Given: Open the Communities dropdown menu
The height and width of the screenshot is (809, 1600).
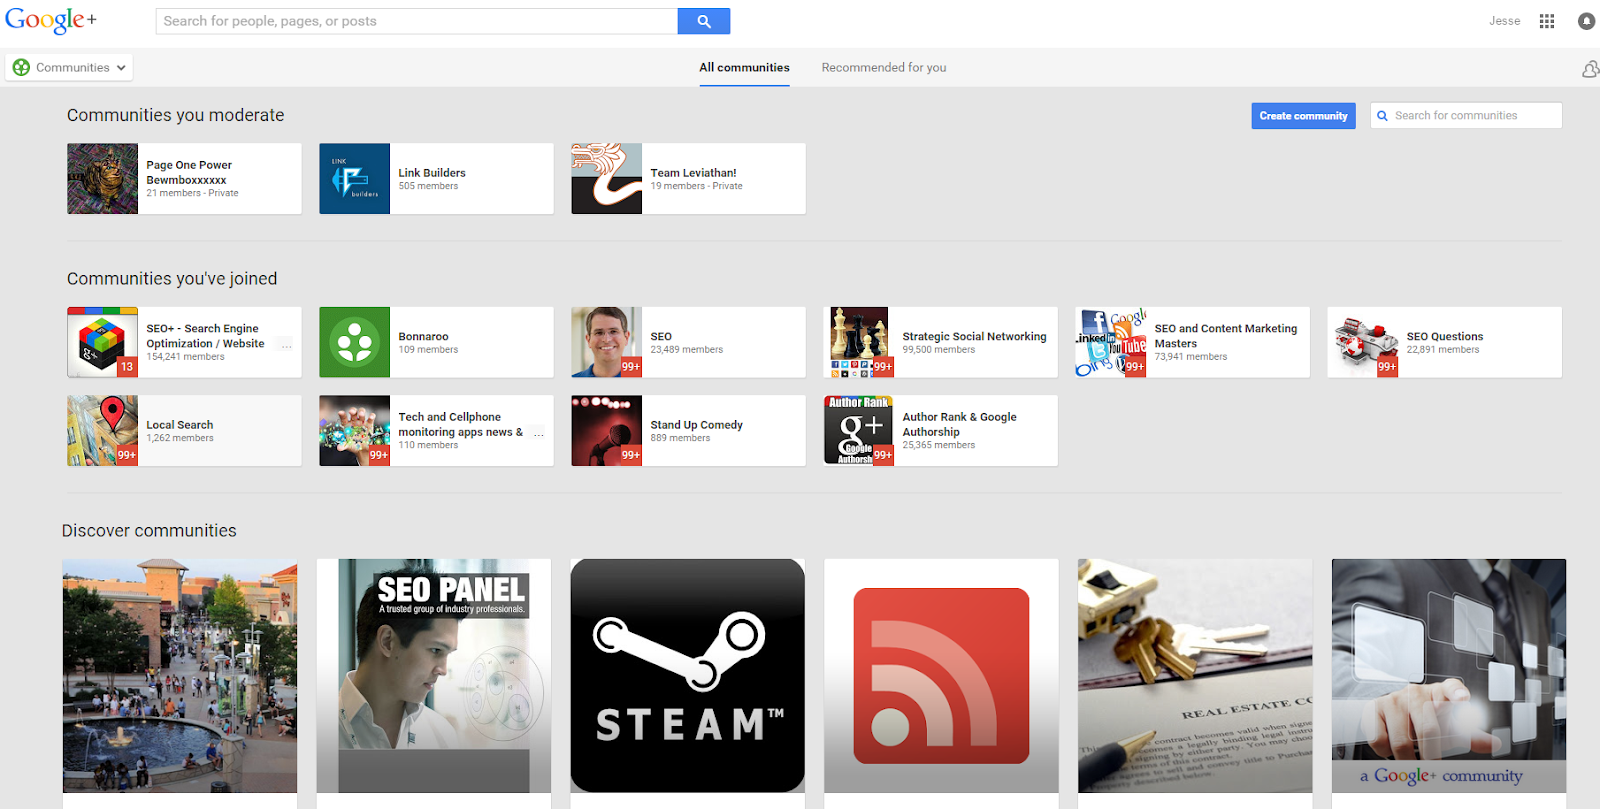Looking at the screenshot, I should (69, 67).
